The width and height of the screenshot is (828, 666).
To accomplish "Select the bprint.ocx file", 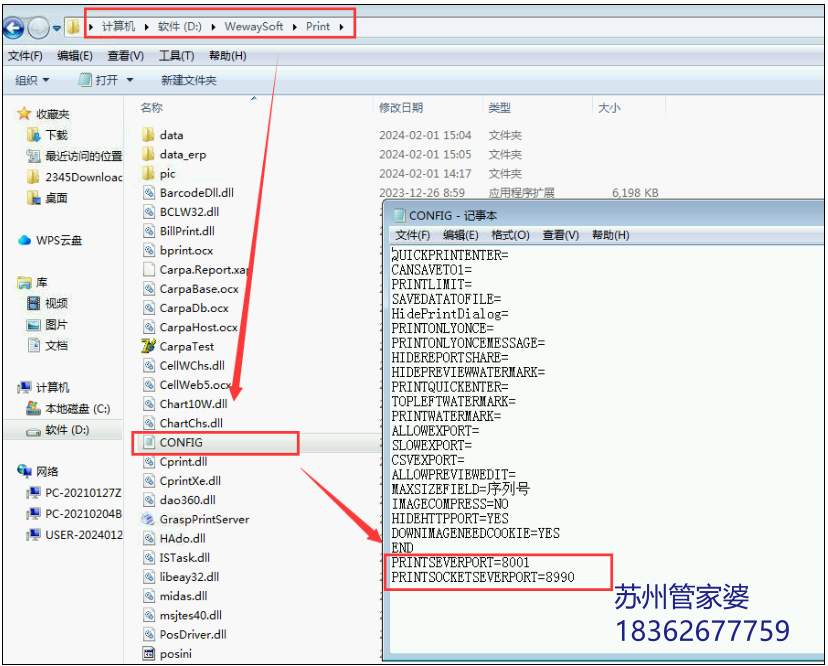I will [x=188, y=250].
